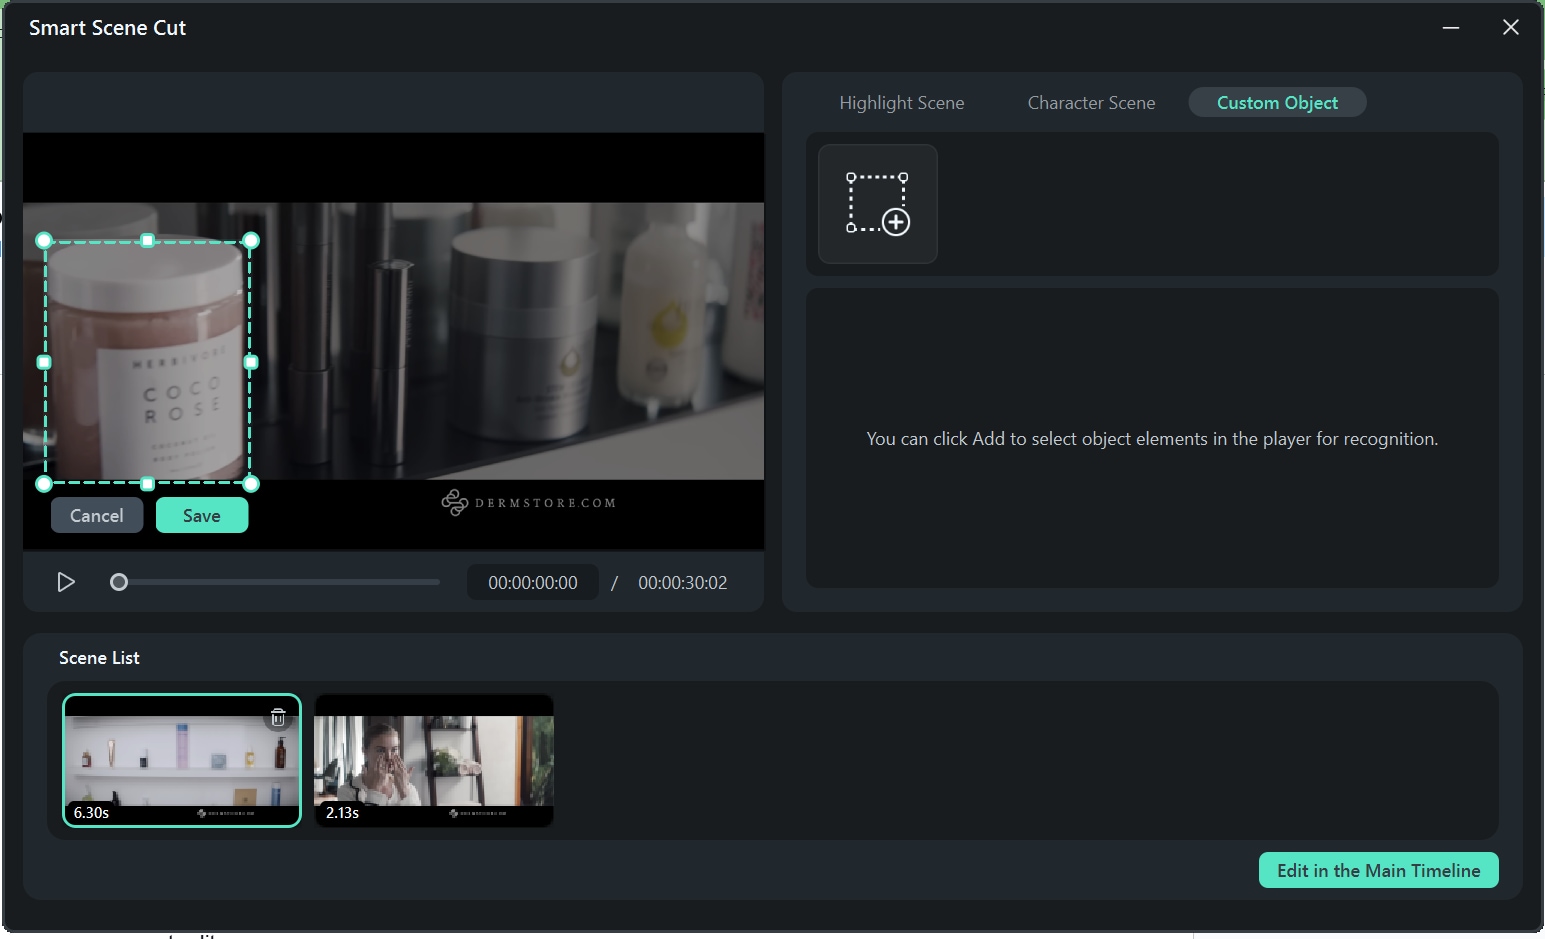Viewport: 1545px width, 939px height.
Task: Click the hint text about clicking Add
Action: click(1152, 439)
